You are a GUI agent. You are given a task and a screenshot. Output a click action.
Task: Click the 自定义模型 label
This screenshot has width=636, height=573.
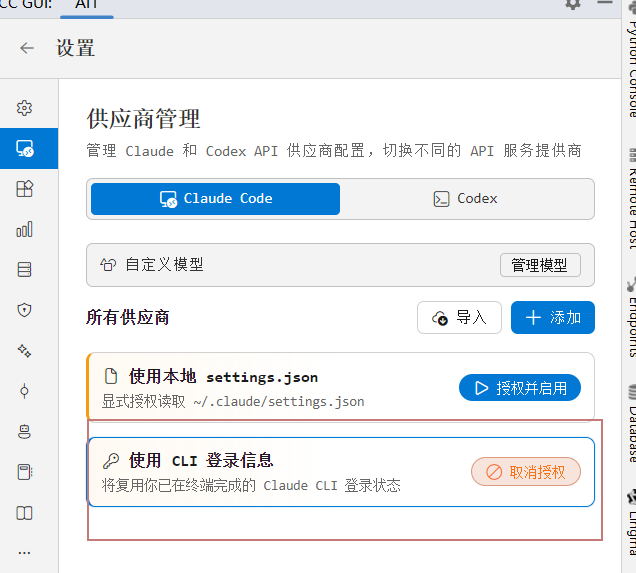tap(164, 264)
